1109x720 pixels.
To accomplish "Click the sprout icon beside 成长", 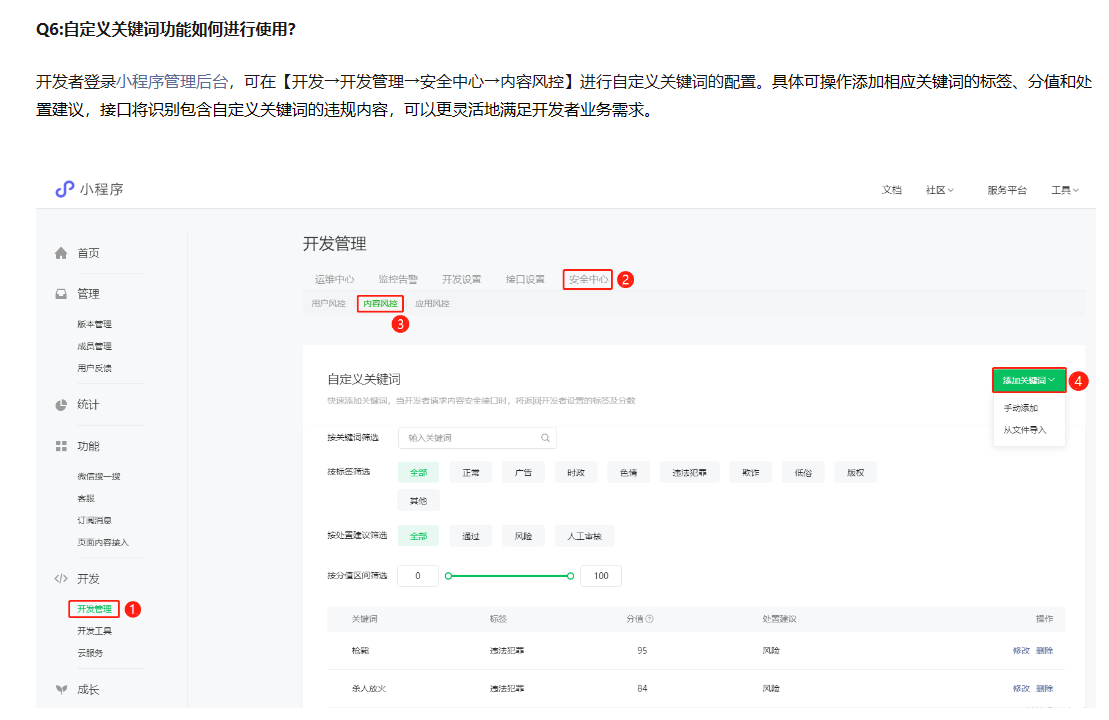I will click(x=62, y=690).
